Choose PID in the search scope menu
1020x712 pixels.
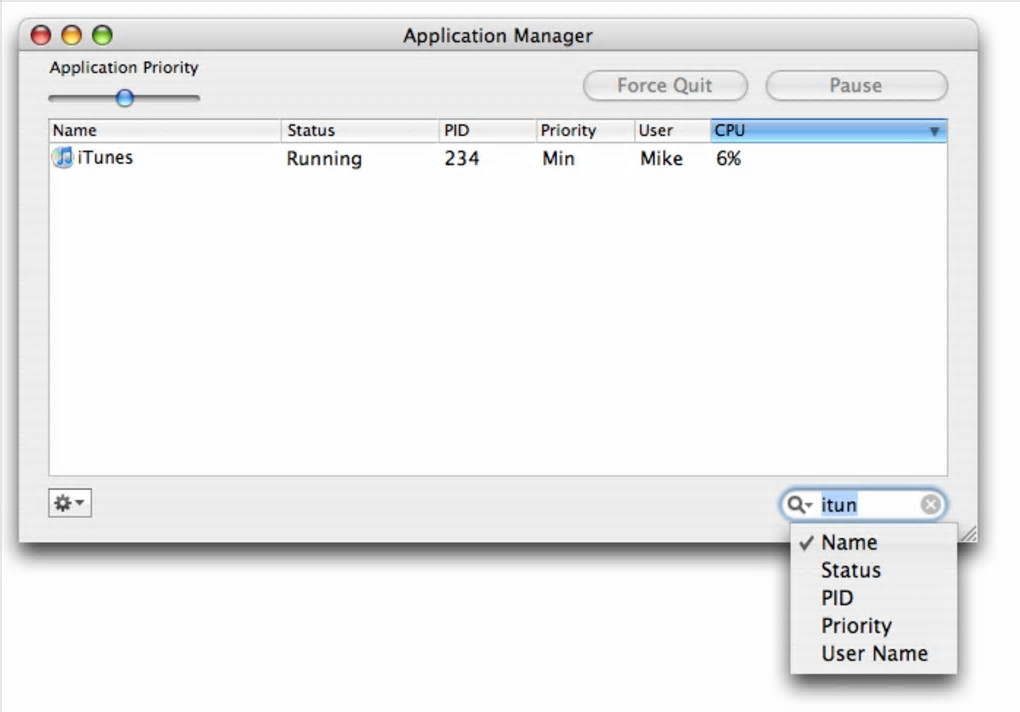[874, 598]
